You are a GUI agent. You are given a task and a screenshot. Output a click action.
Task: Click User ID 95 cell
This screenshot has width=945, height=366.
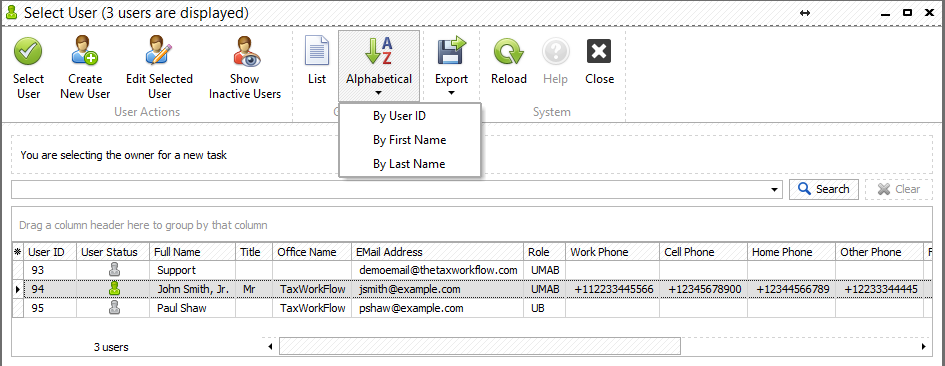pos(49,308)
